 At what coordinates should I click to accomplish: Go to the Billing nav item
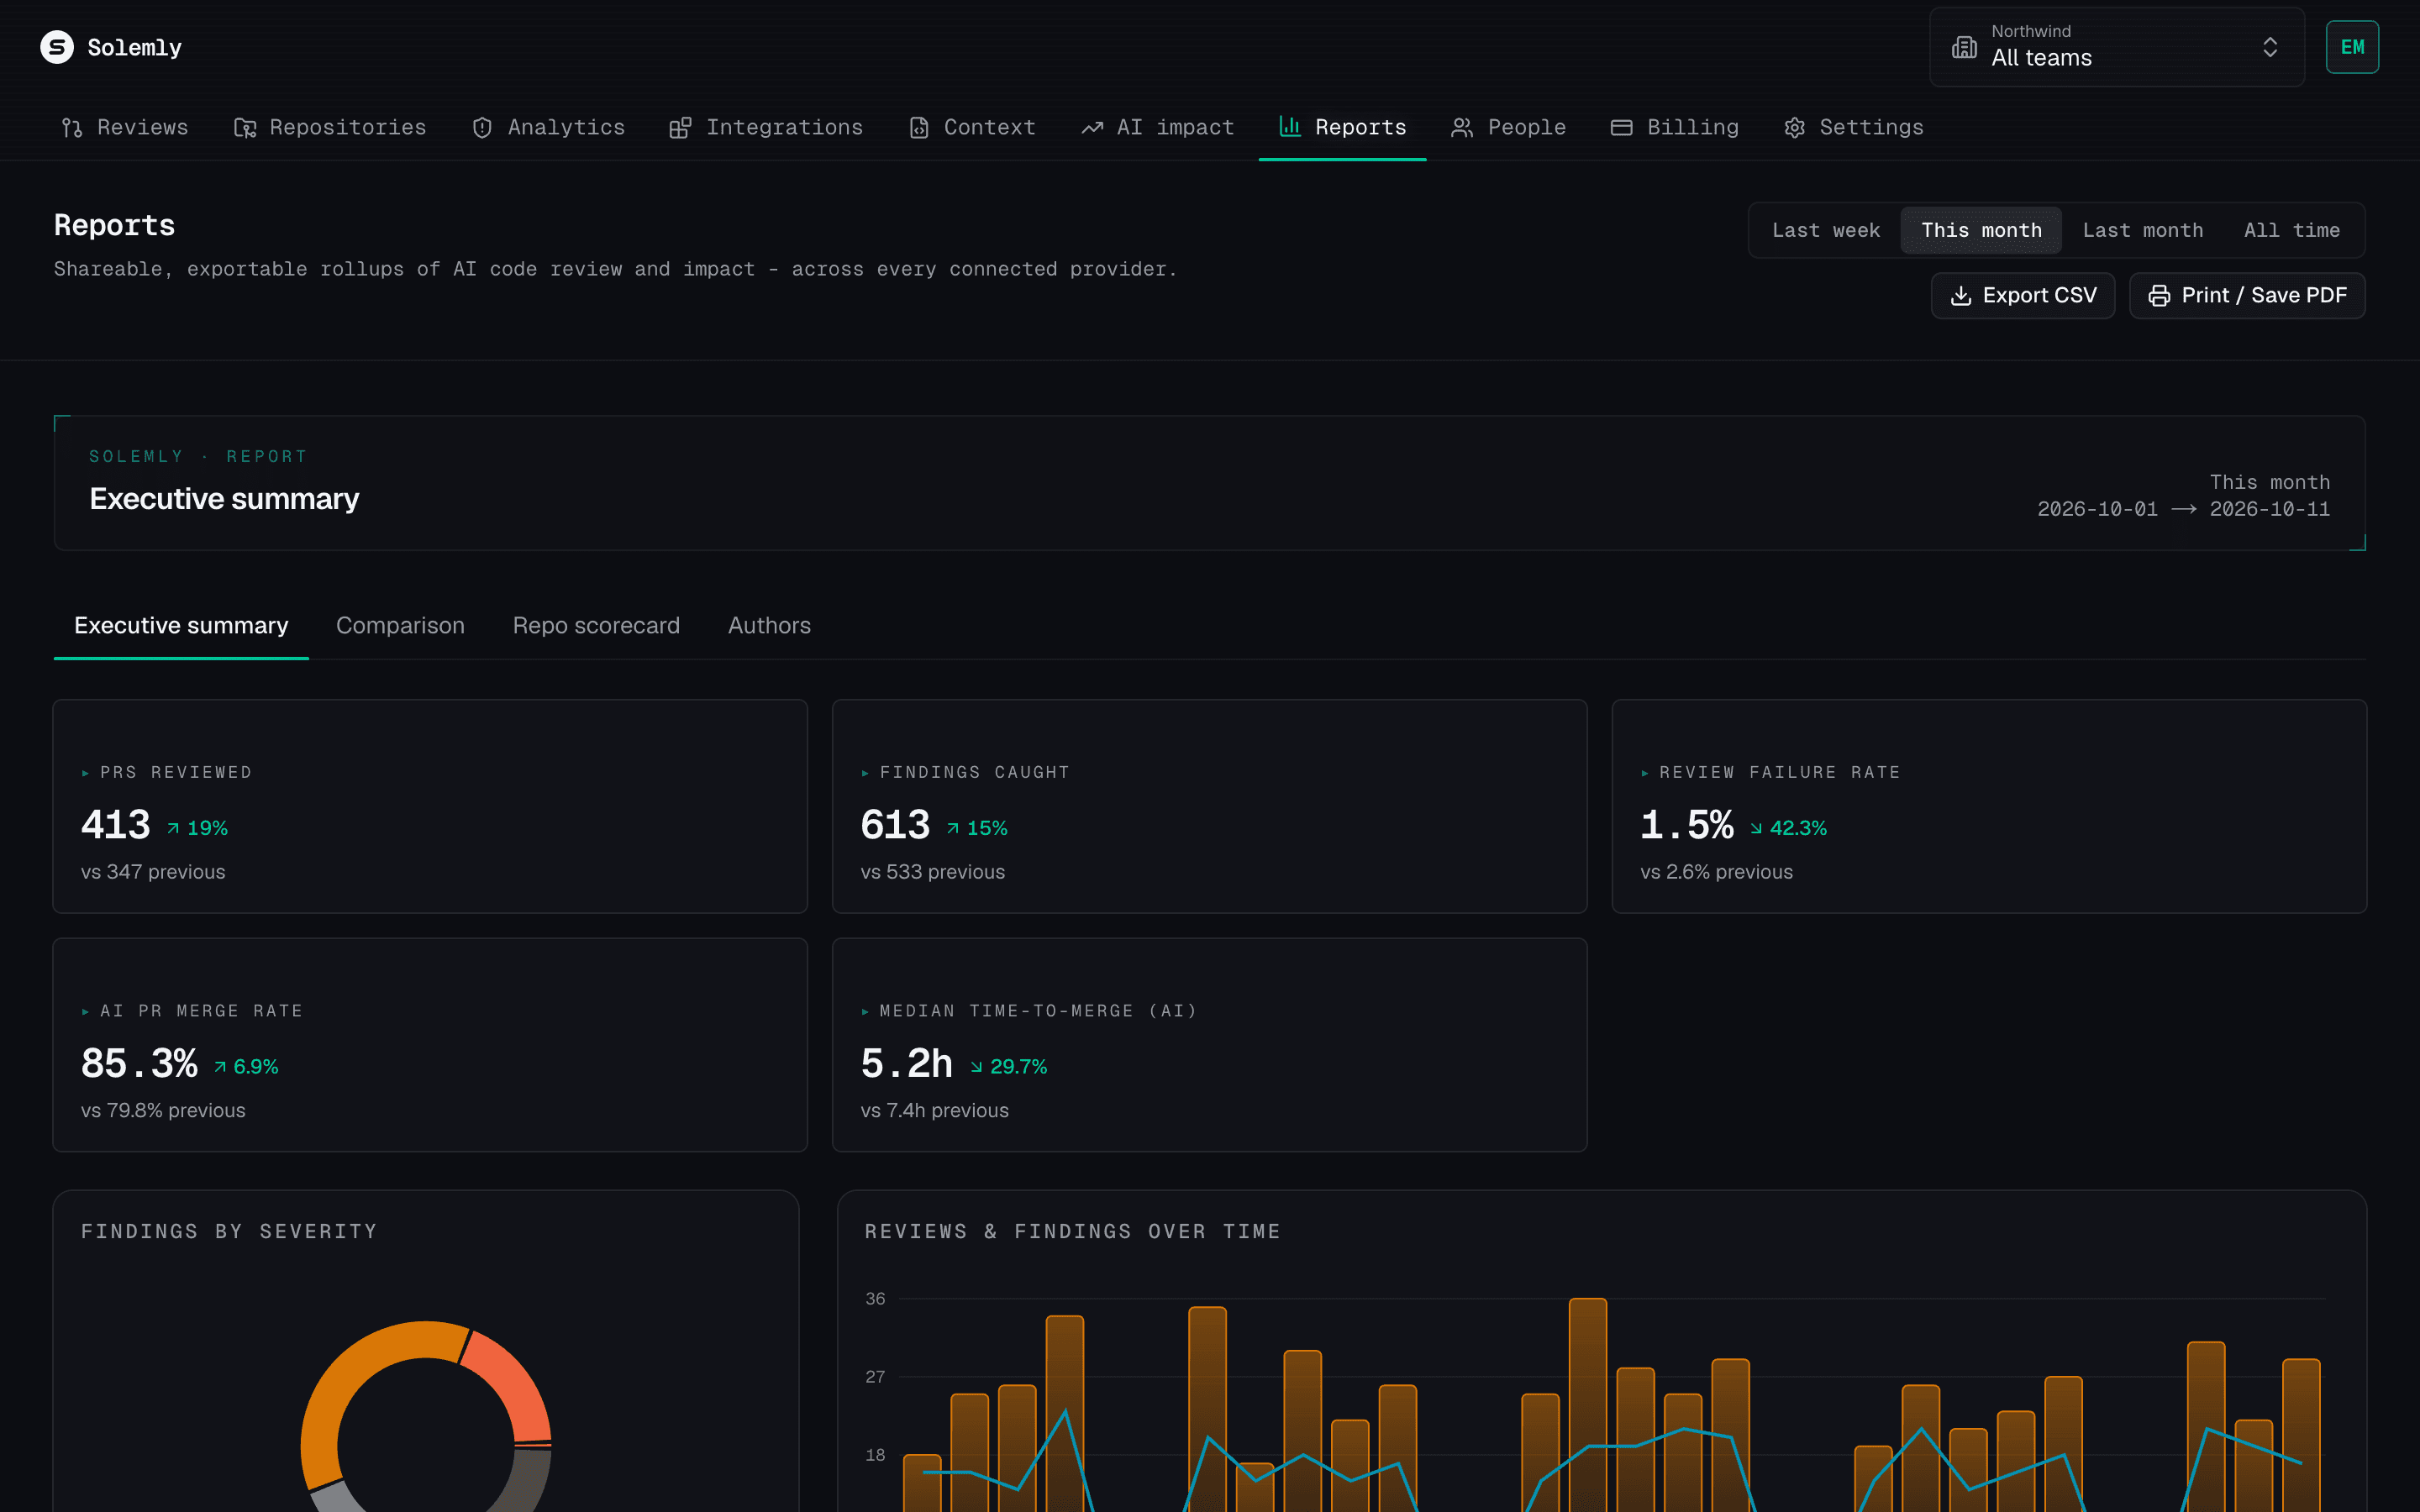(1674, 128)
